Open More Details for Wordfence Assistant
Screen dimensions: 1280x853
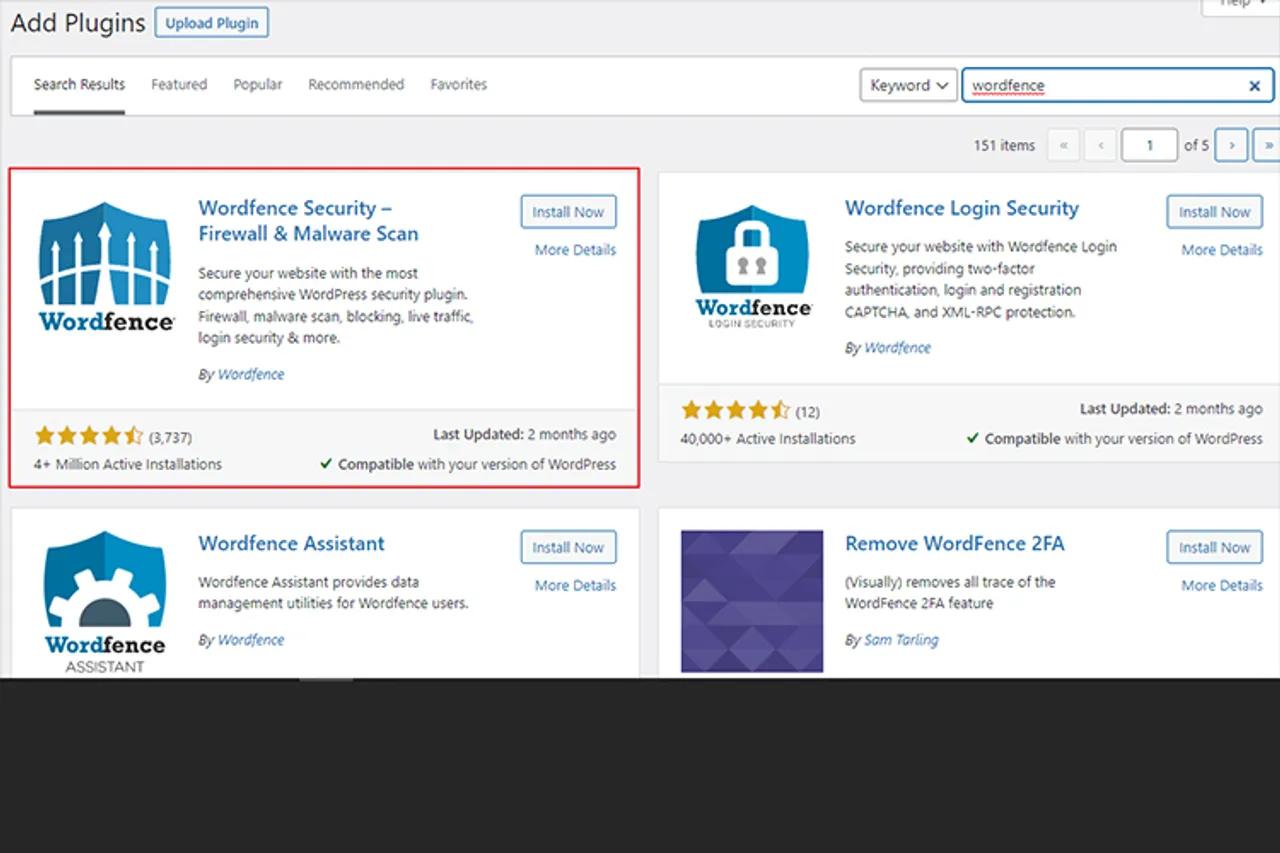[x=575, y=585]
